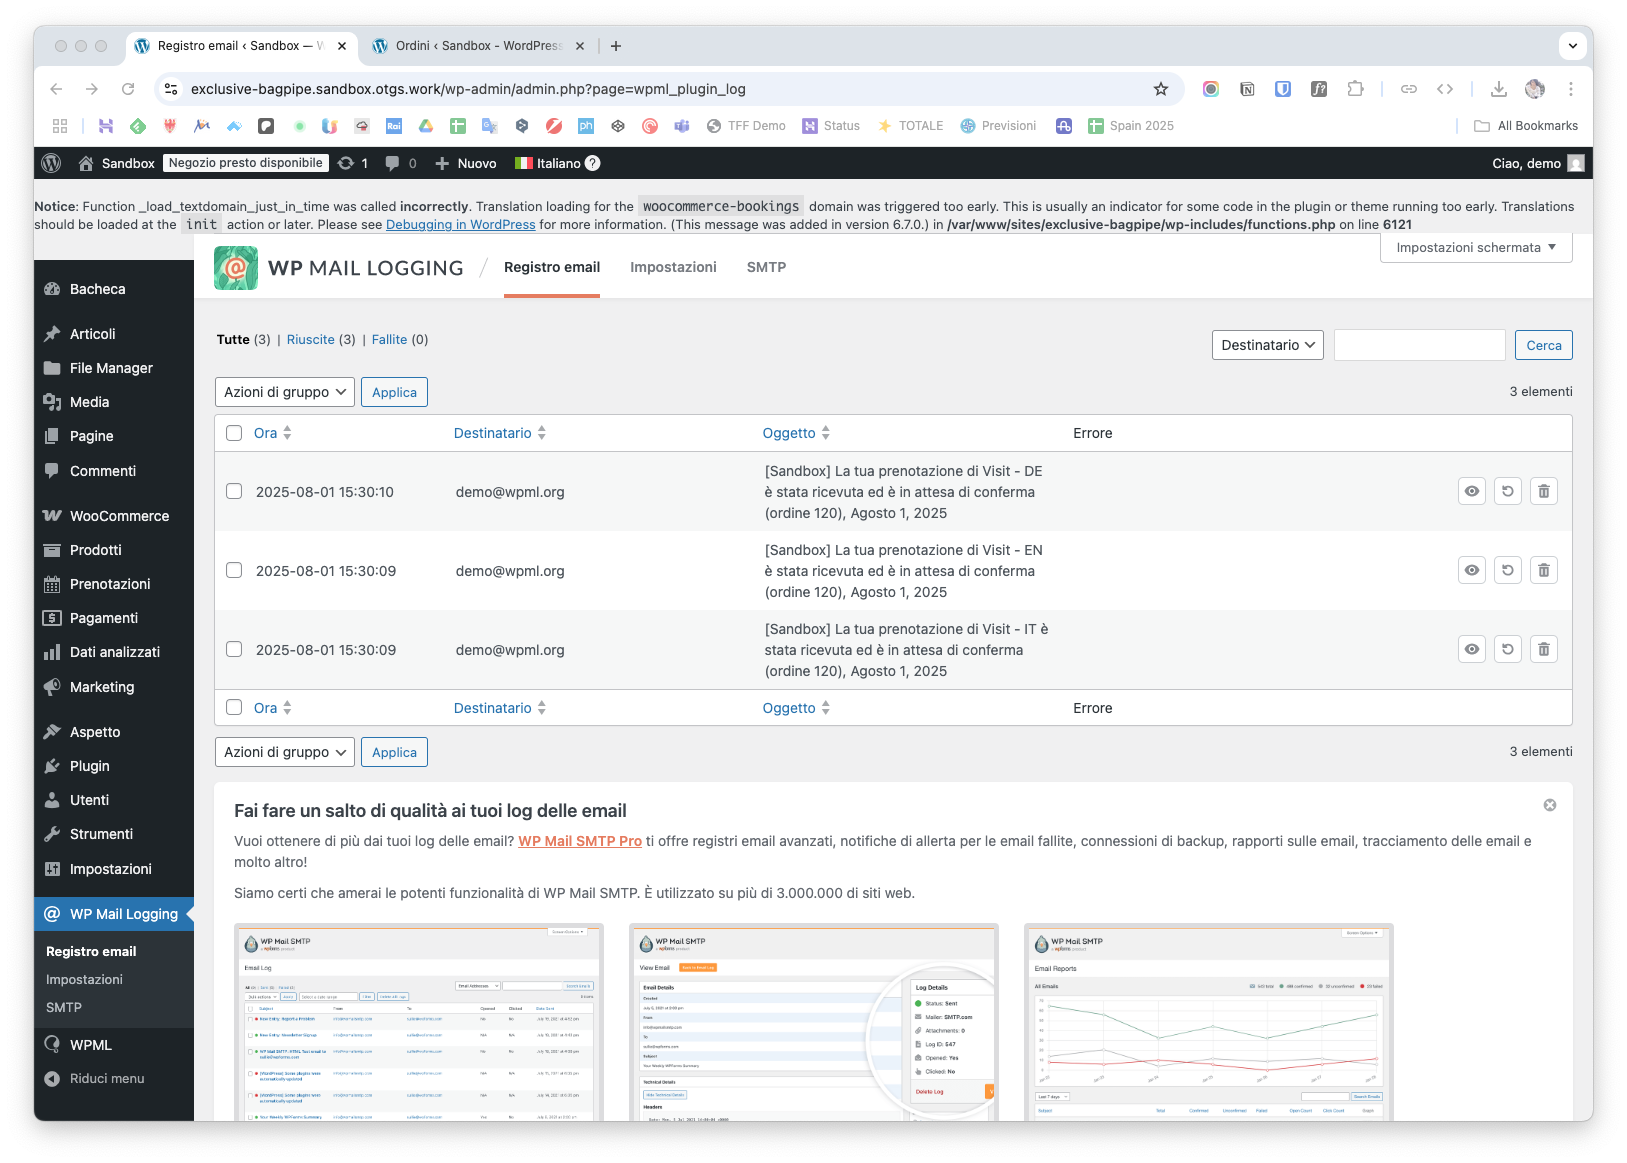Sort by Destinatario in top header
The height and width of the screenshot is (1163, 1627).
coord(500,433)
